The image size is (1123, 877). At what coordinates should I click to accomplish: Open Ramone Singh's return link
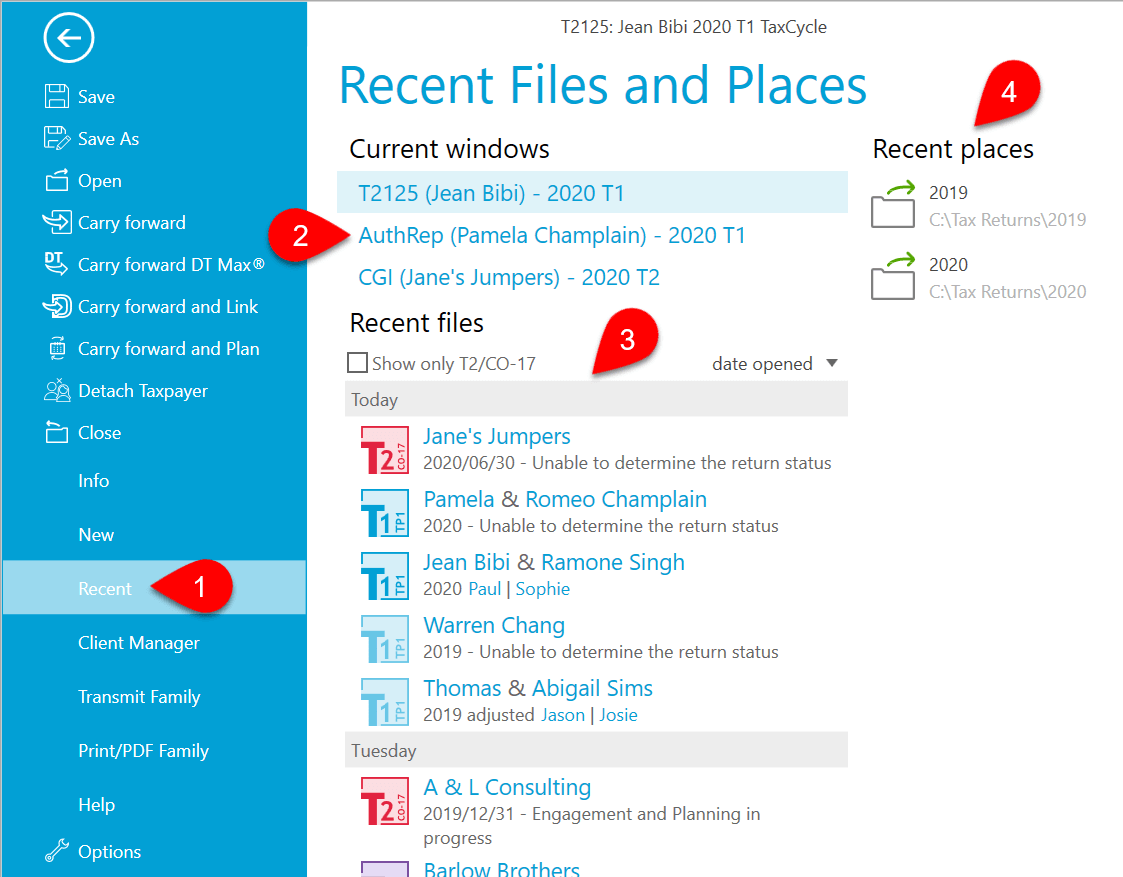[613, 562]
